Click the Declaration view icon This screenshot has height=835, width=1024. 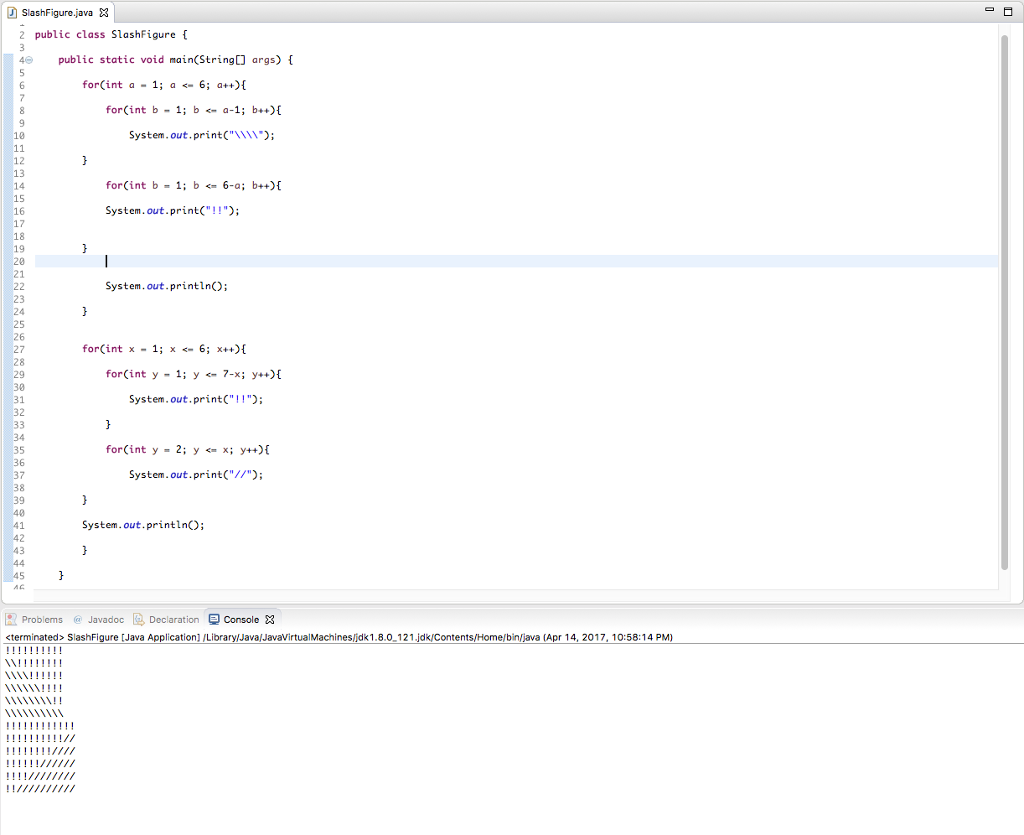coord(138,619)
